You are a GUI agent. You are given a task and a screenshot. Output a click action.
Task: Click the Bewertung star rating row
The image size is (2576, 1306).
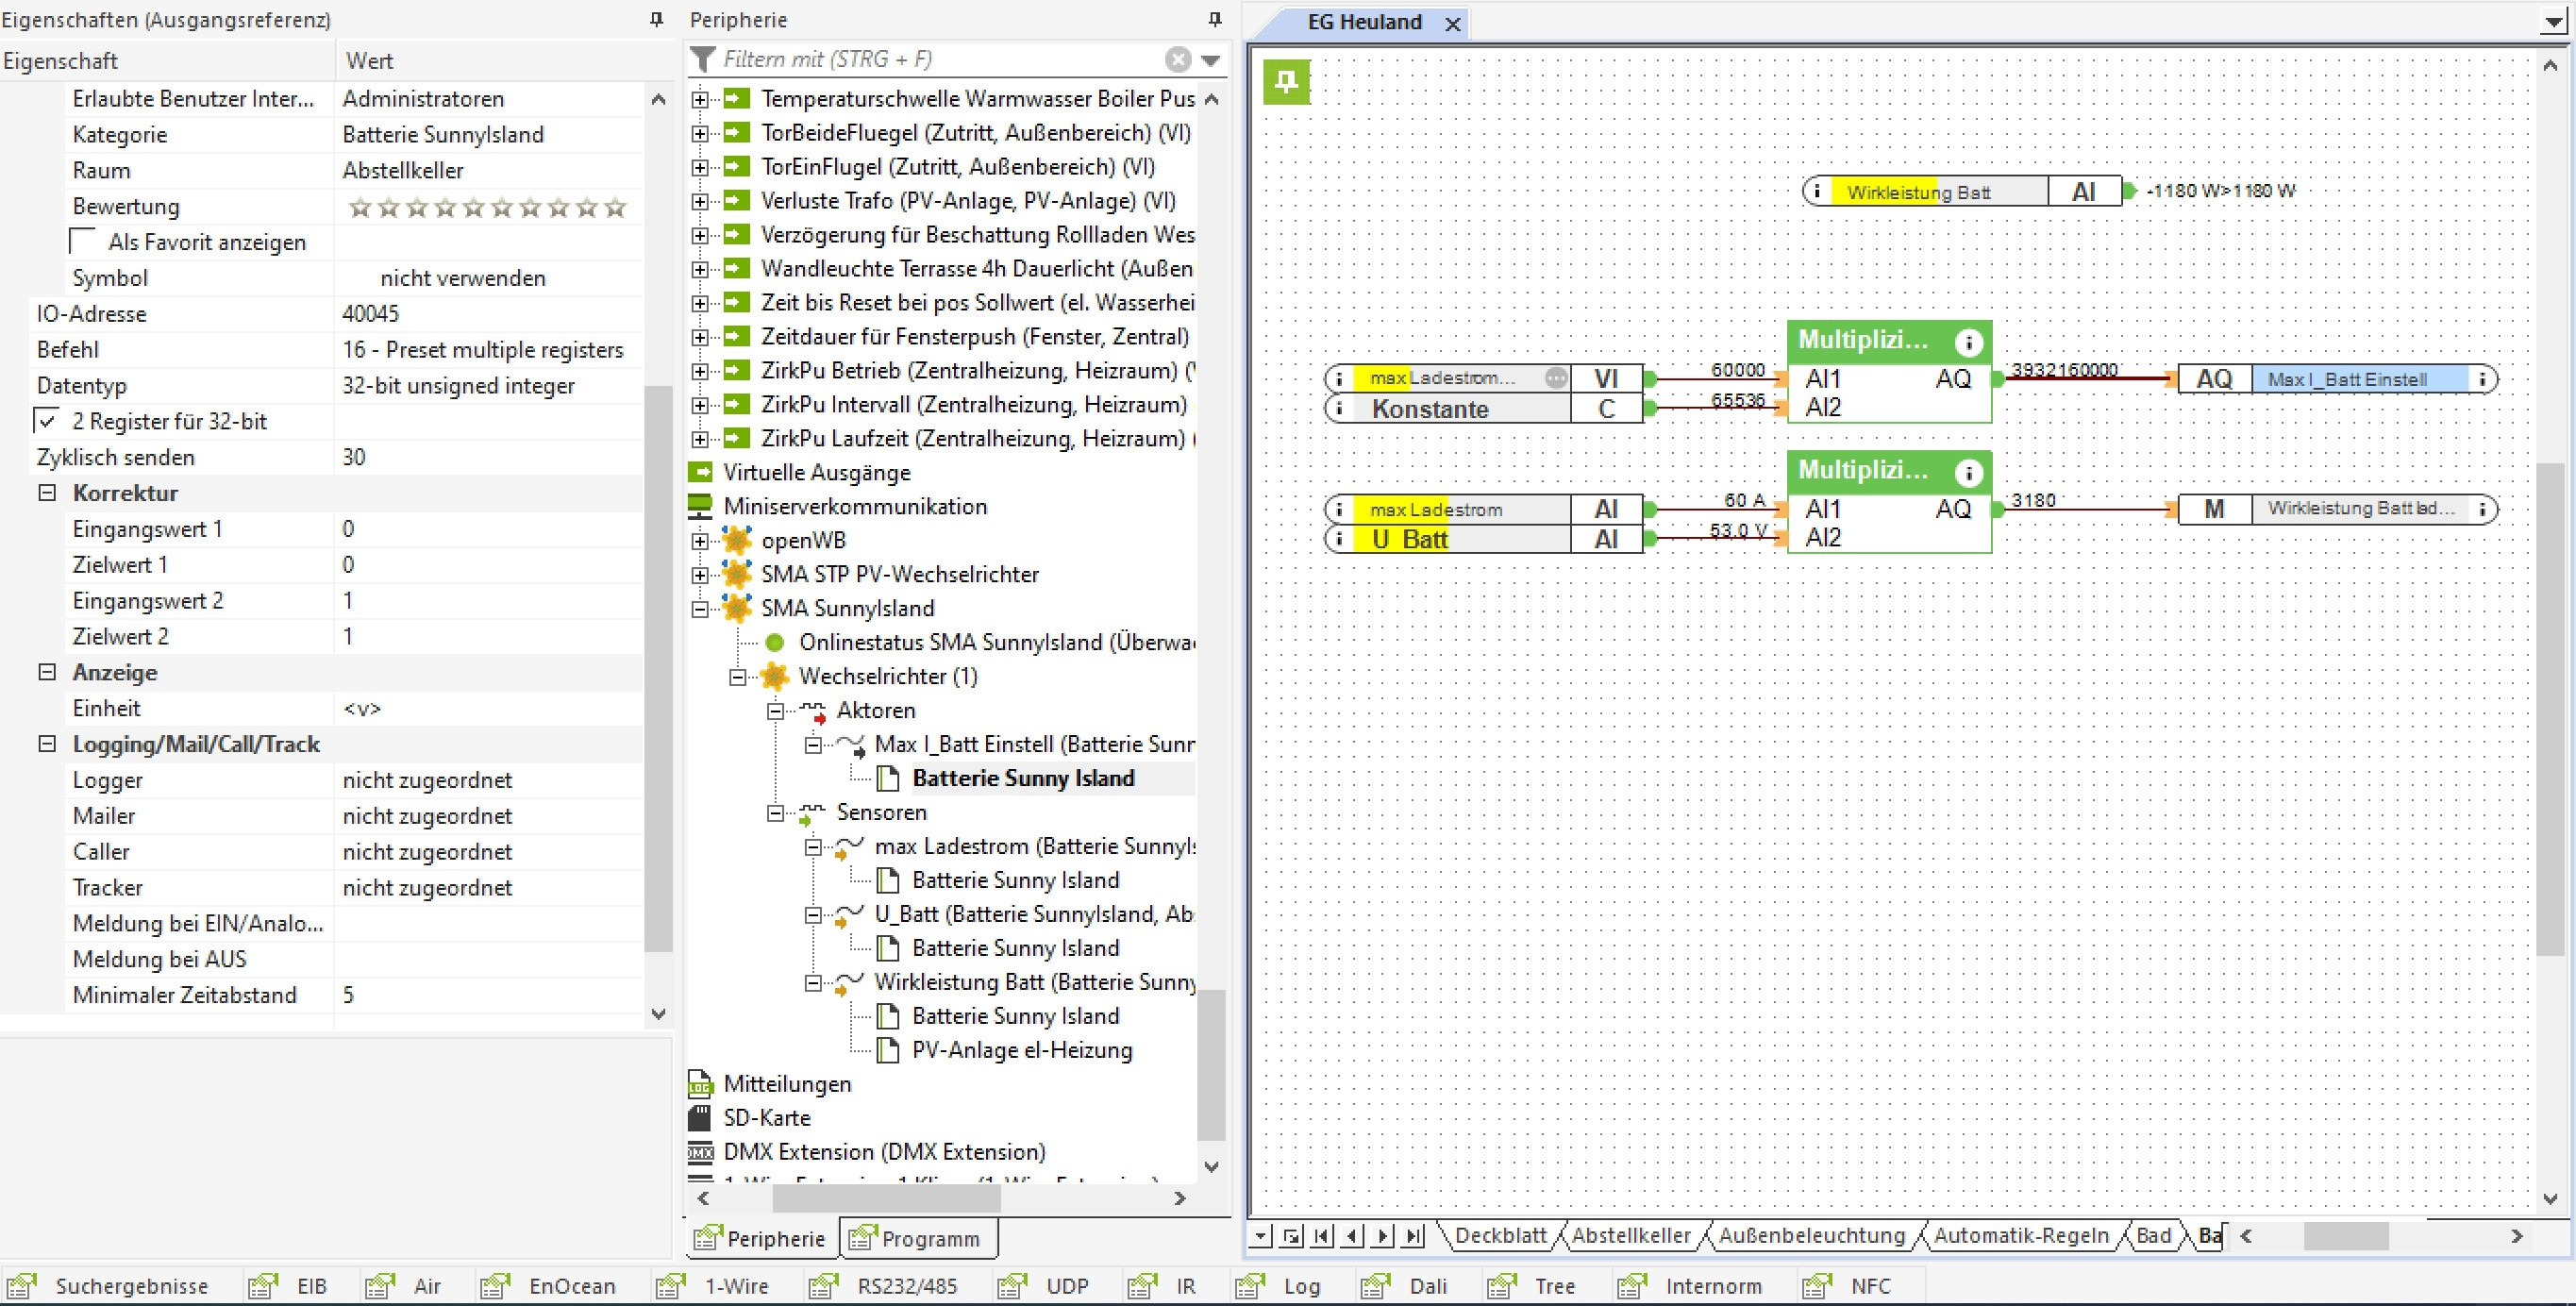pyautogui.click(x=488, y=207)
